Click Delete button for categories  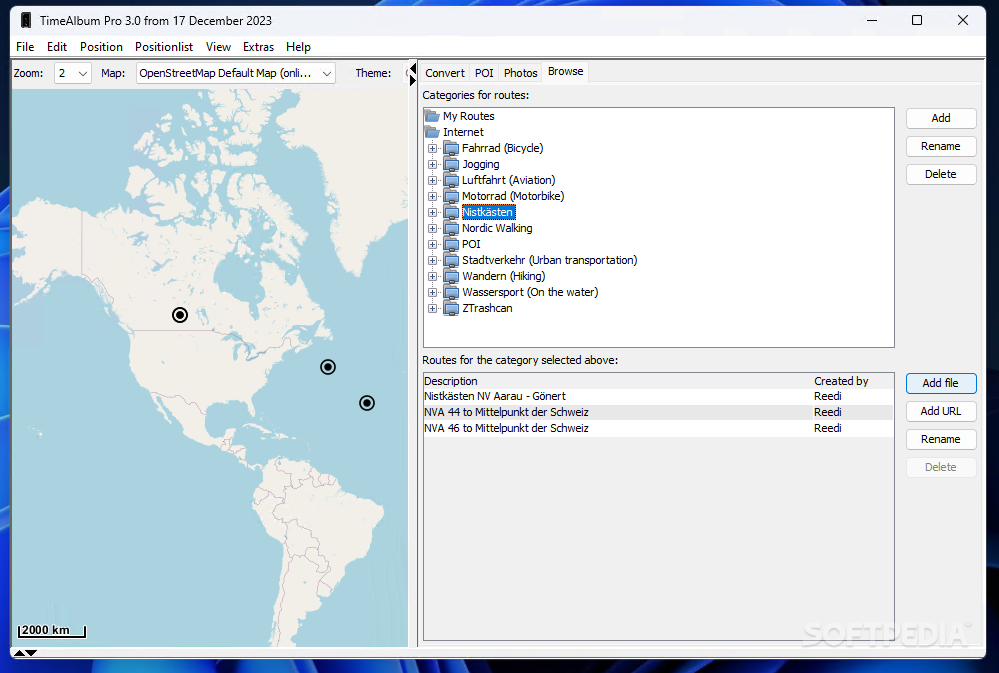[x=941, y=175]
